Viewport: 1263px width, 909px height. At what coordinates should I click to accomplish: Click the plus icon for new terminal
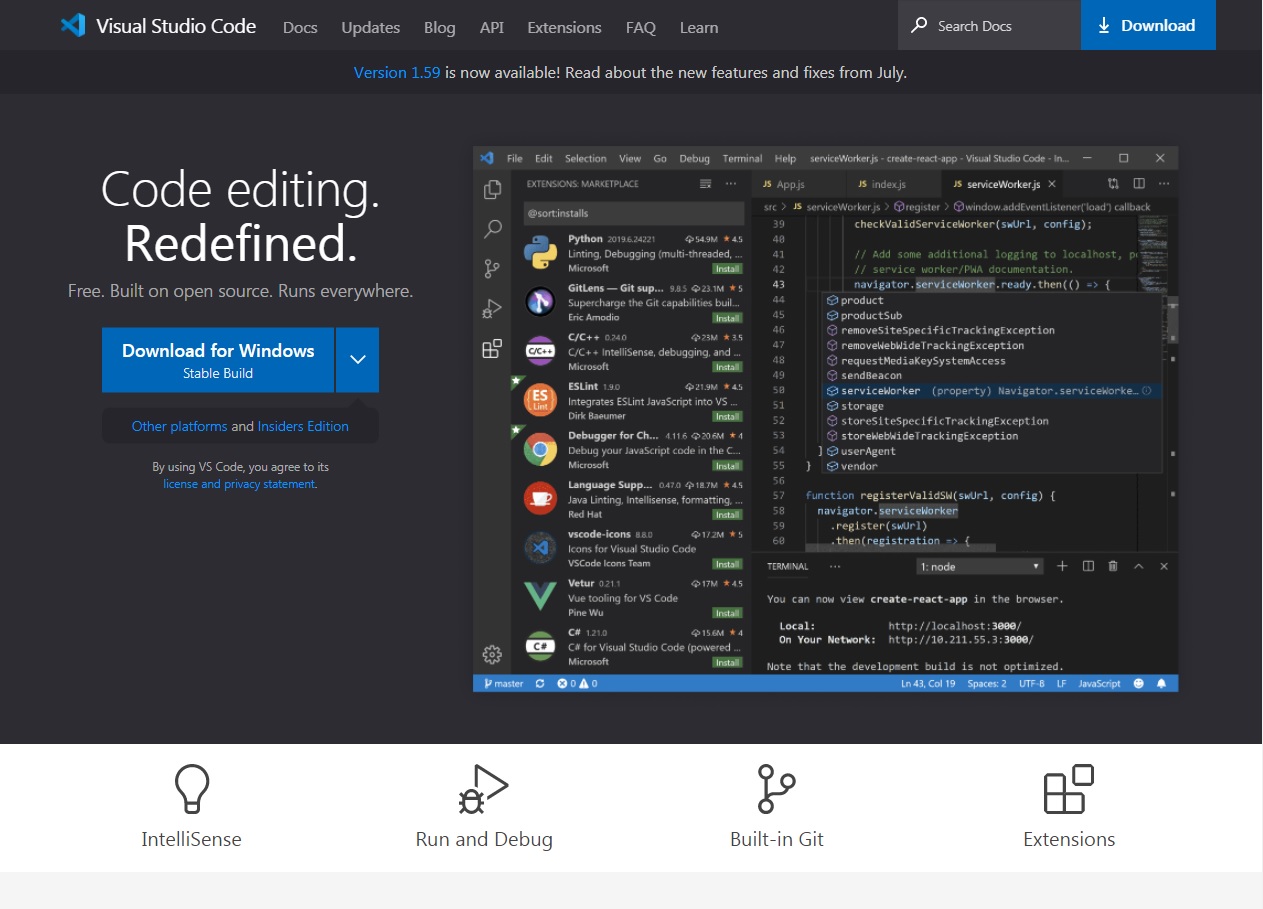pyautogui.click(x=1062, y=566)
